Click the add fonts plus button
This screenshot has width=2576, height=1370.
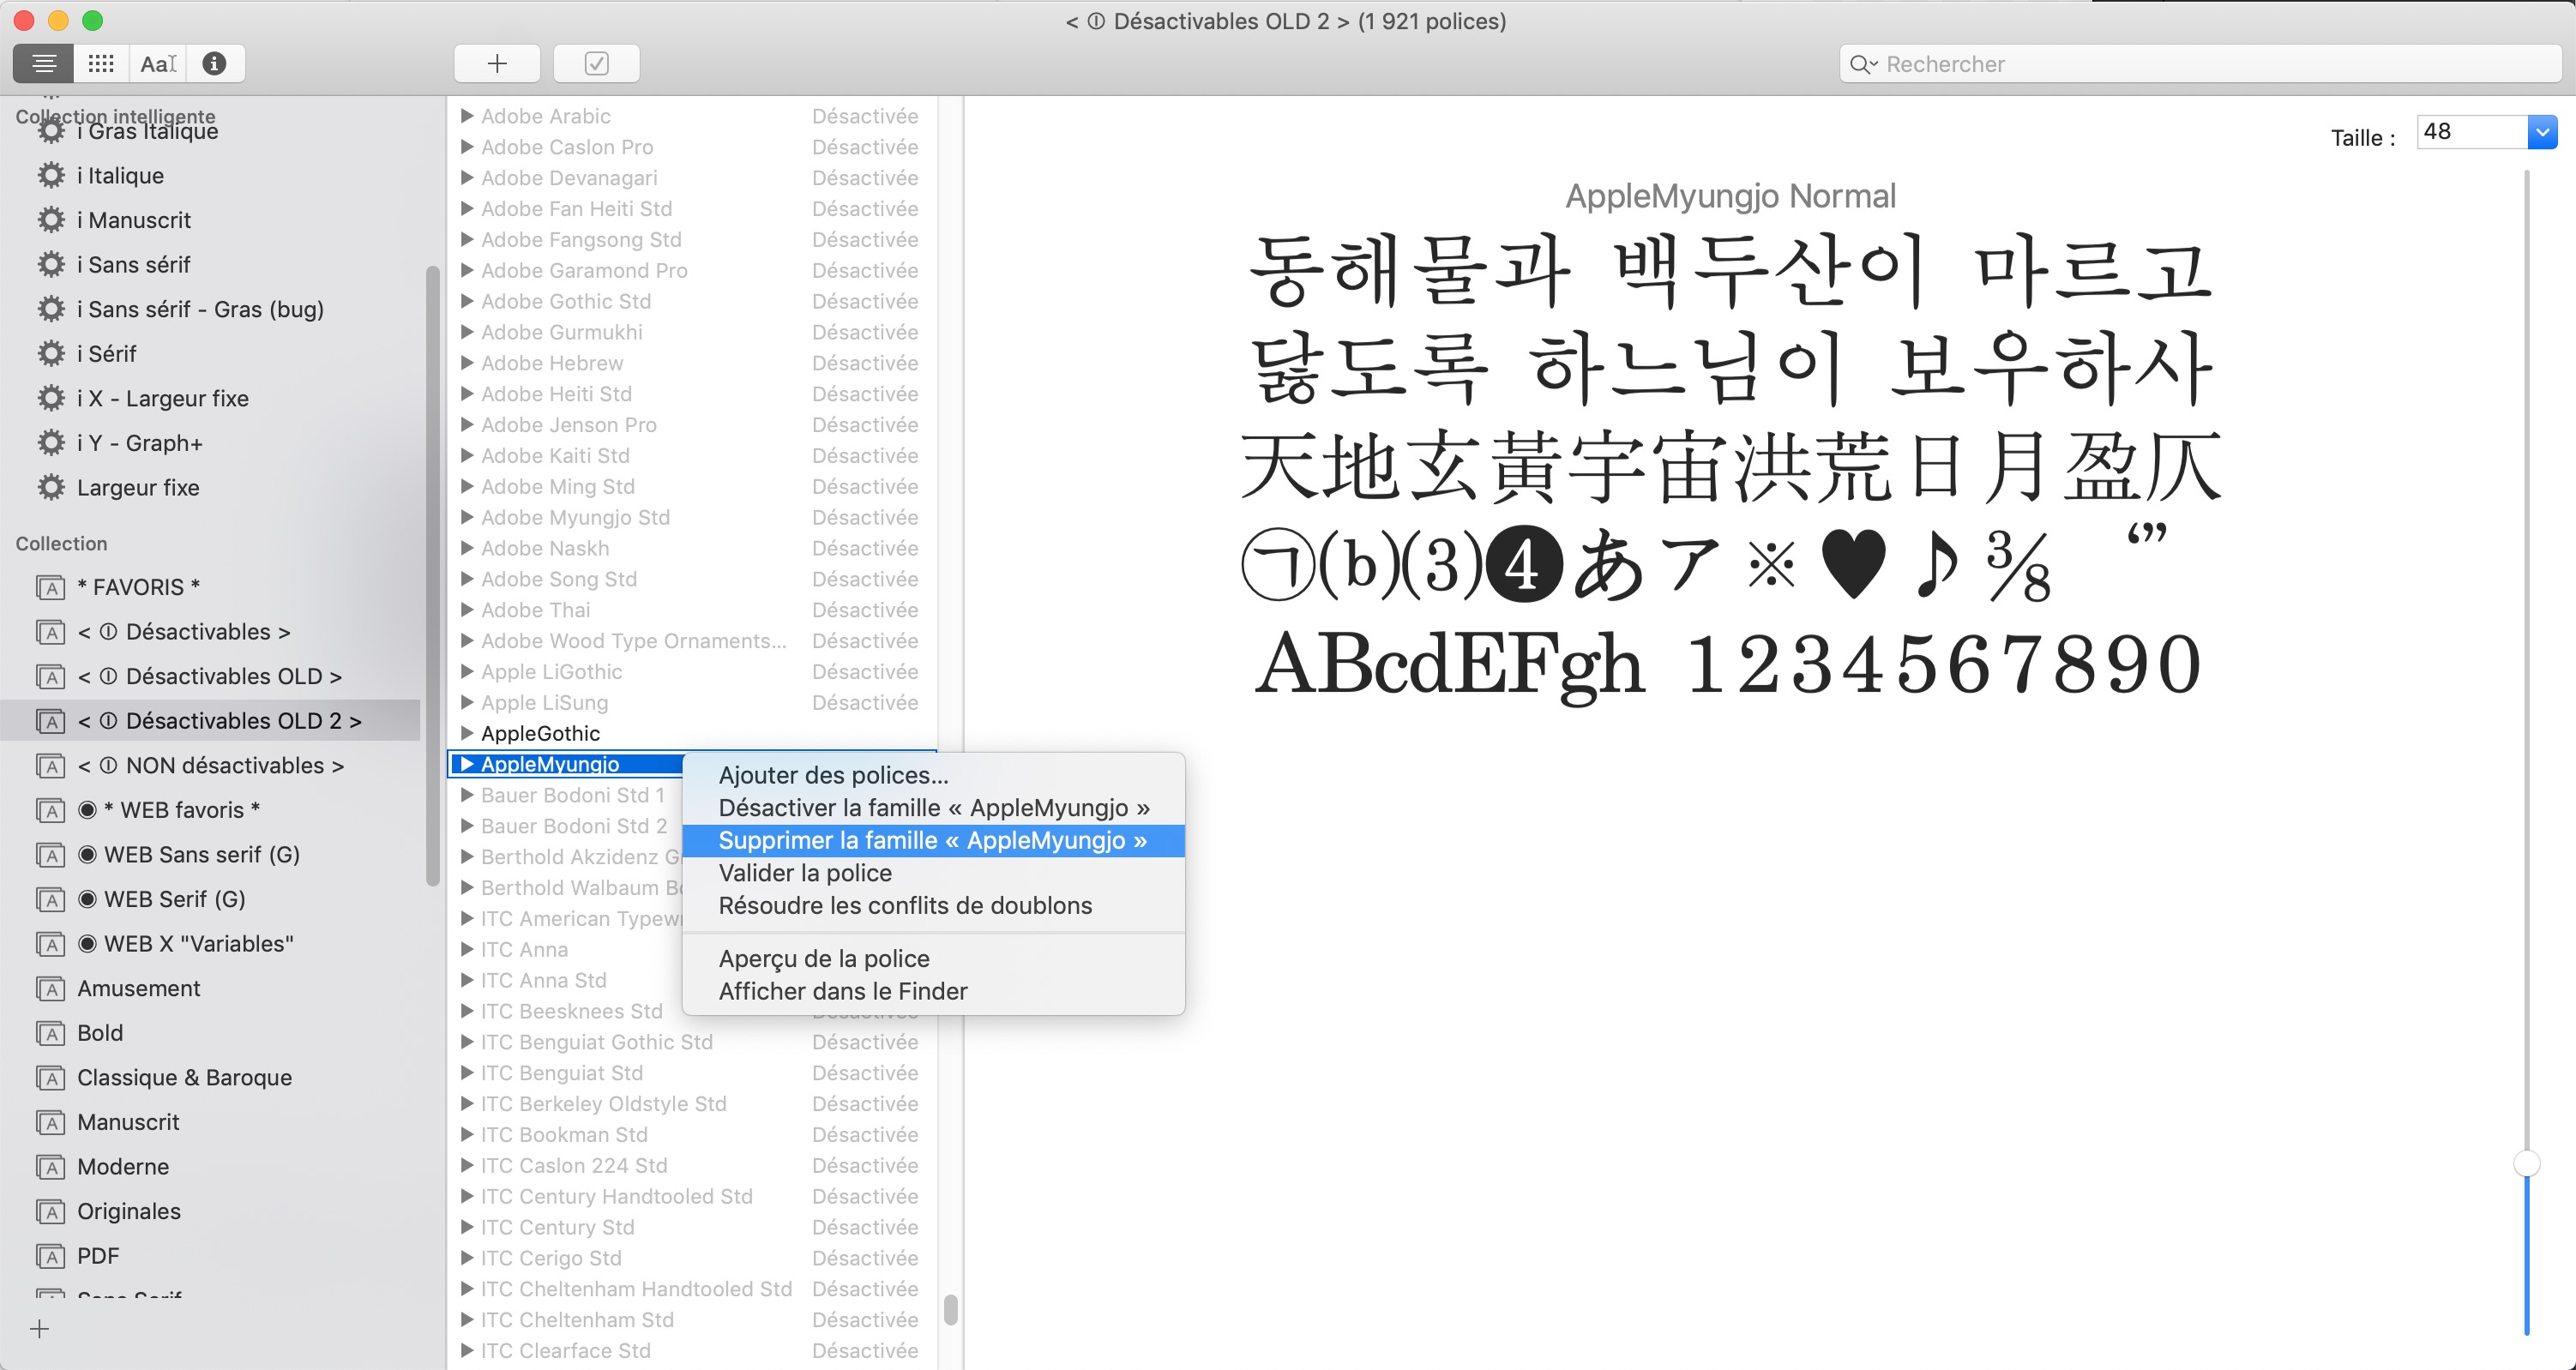point(497,64)
